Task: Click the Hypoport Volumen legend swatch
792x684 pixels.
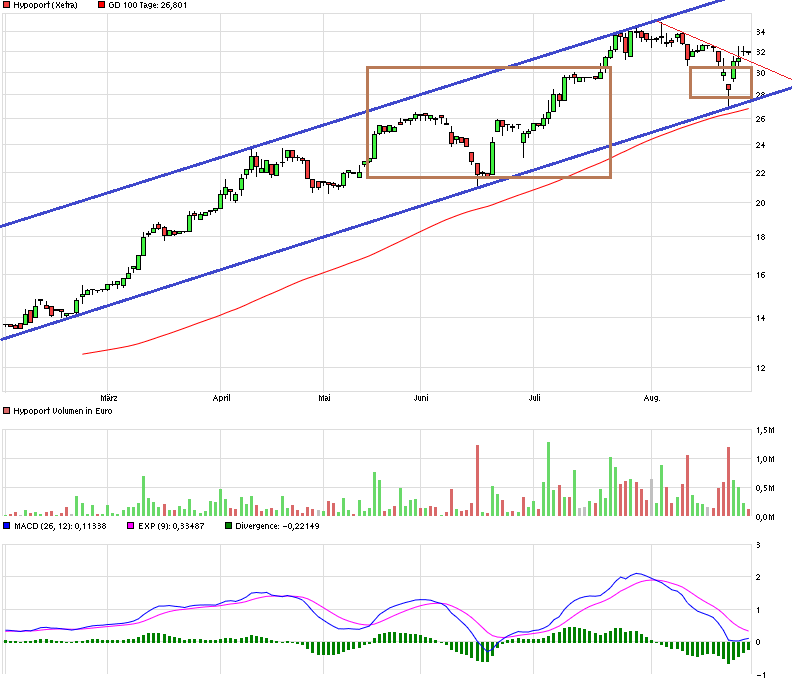Action: (7, 411)
